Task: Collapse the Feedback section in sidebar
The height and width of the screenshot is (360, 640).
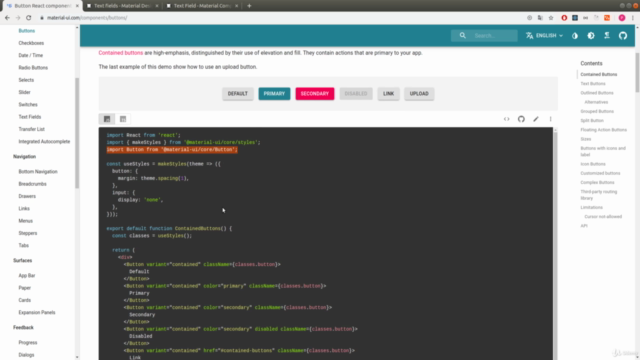Action: (23, 327)
